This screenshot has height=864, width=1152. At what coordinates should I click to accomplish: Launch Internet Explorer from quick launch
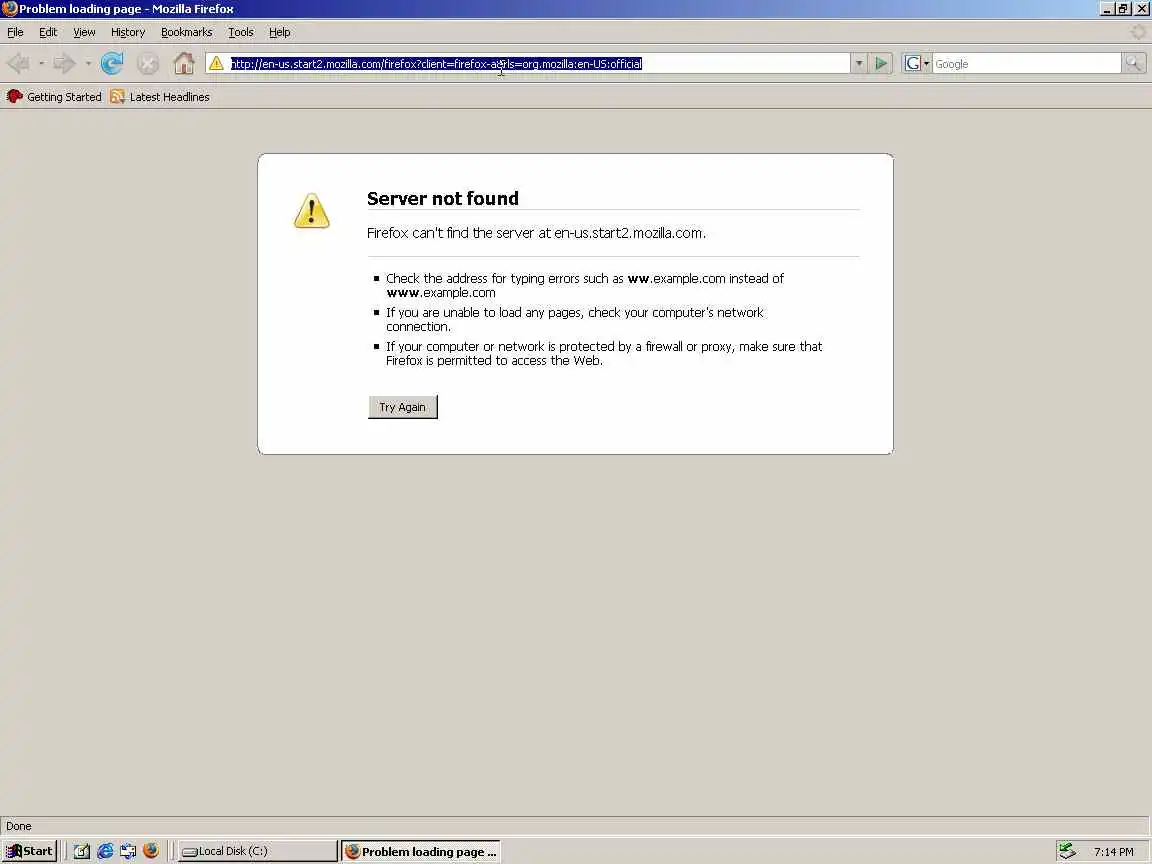[105, 851]
